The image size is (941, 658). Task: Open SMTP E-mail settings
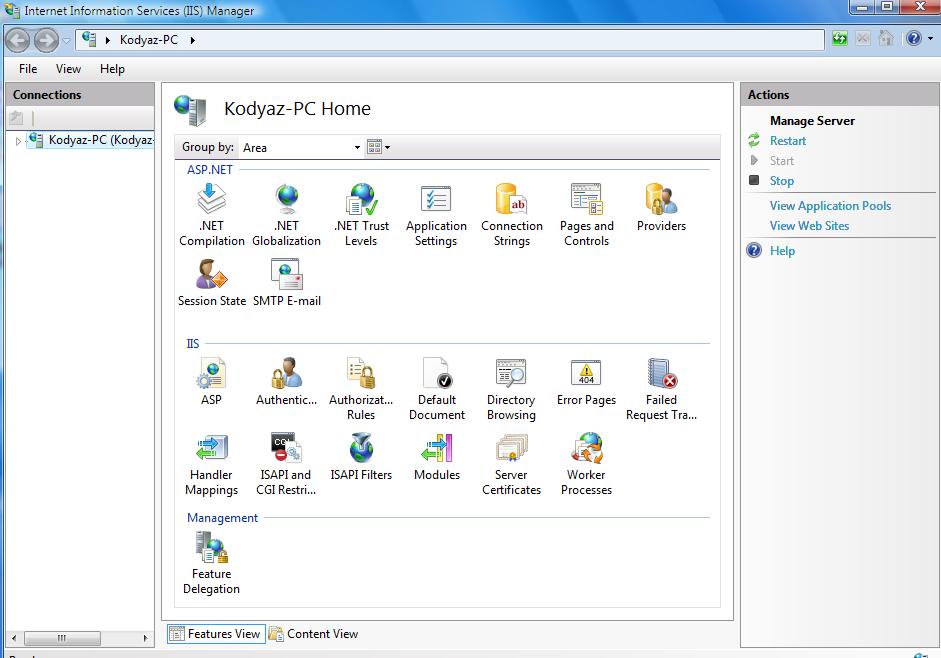(286, 283)
